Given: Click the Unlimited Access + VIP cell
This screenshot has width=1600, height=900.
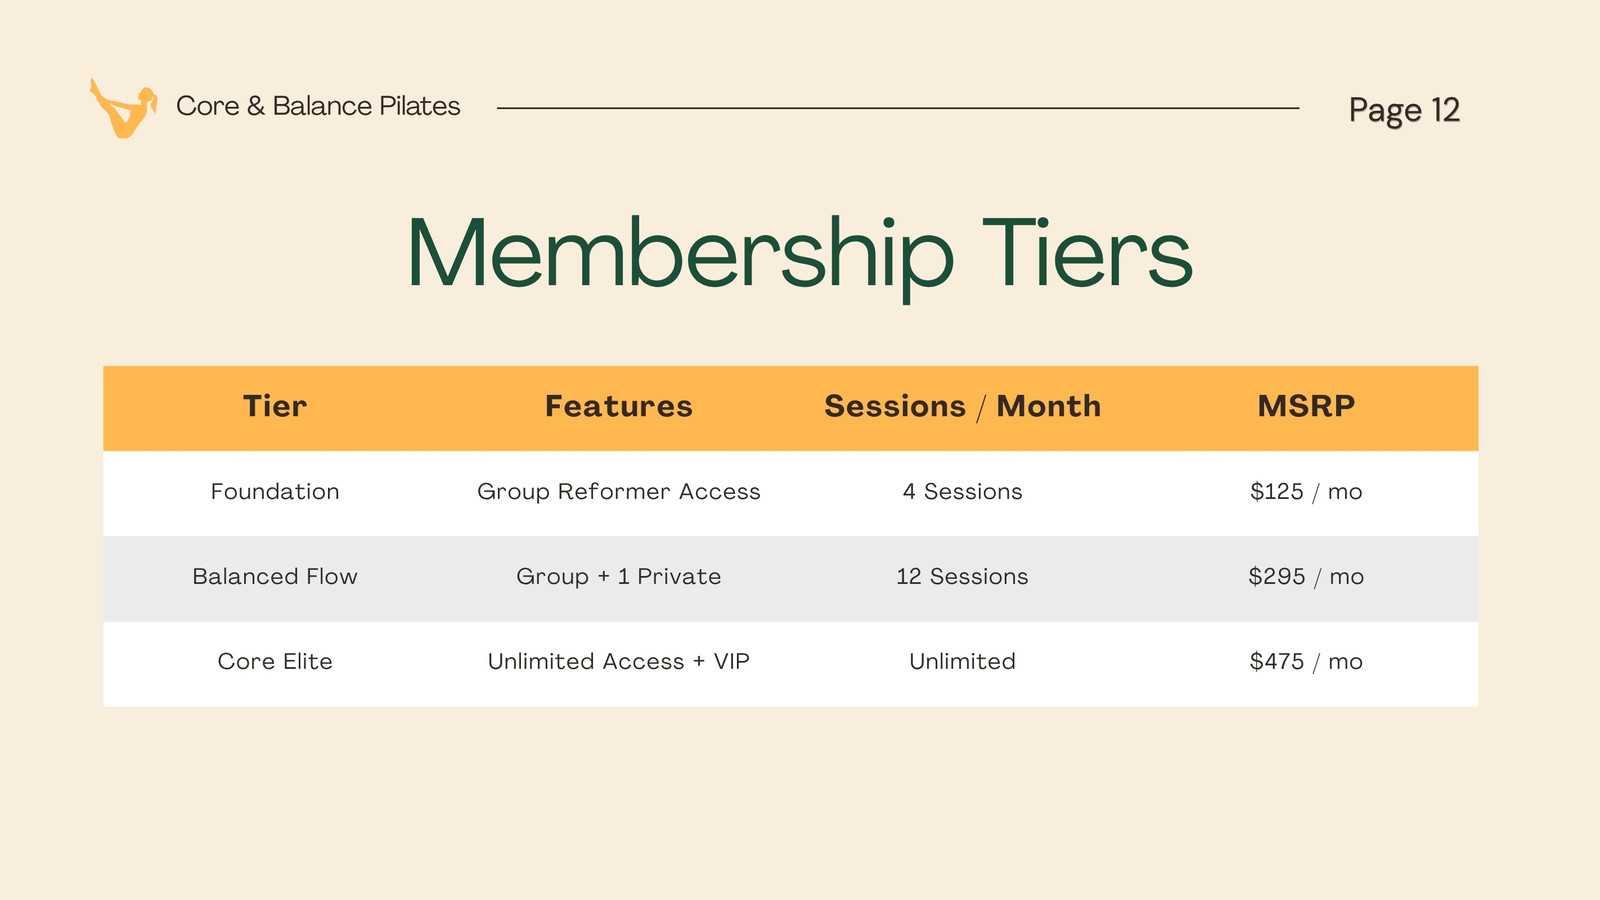Looking at the screenshot, I should [619, 662].
